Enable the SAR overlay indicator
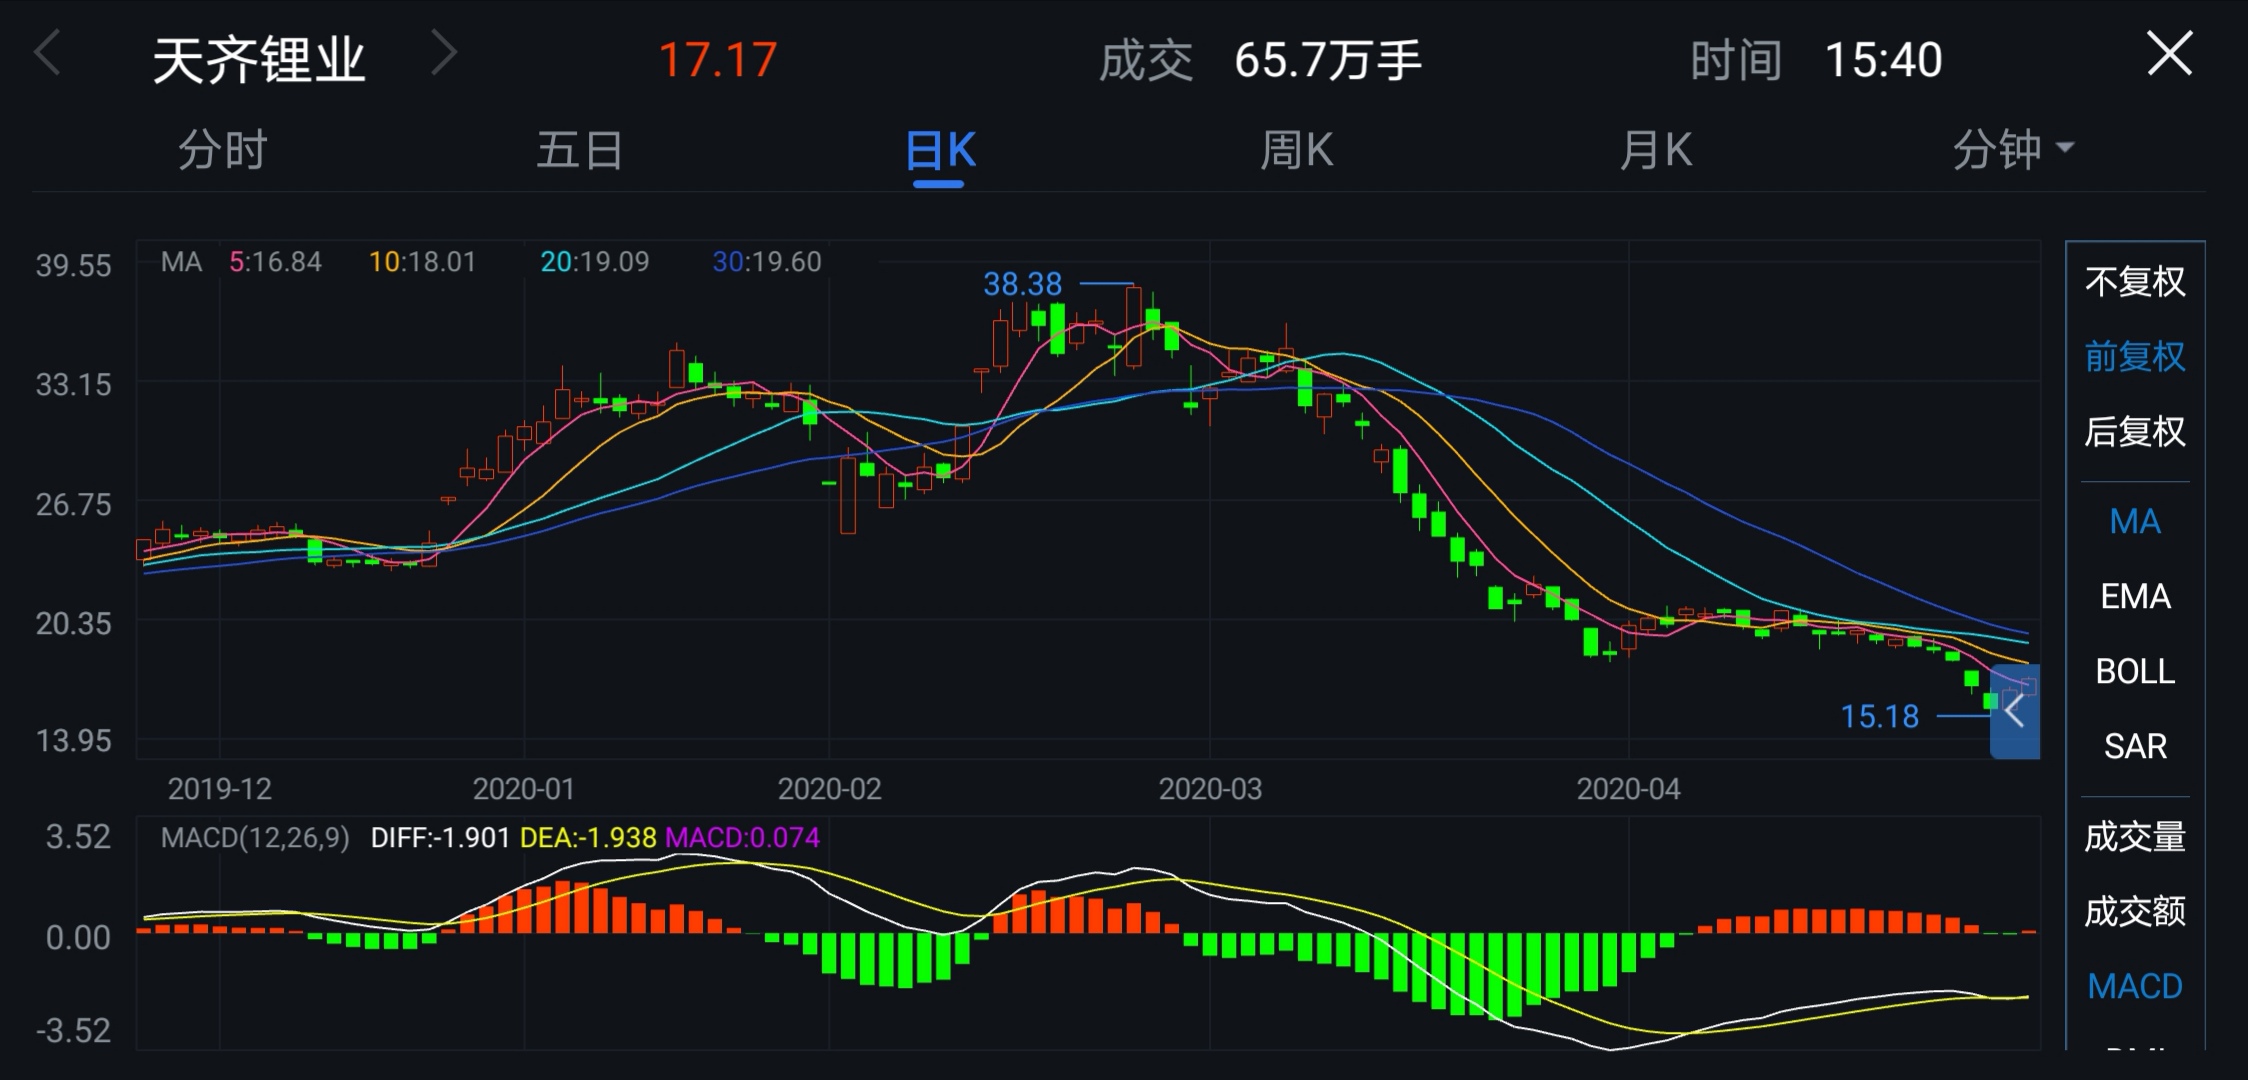This screenshot has height=1080, width=2248. click(2135, 746)
